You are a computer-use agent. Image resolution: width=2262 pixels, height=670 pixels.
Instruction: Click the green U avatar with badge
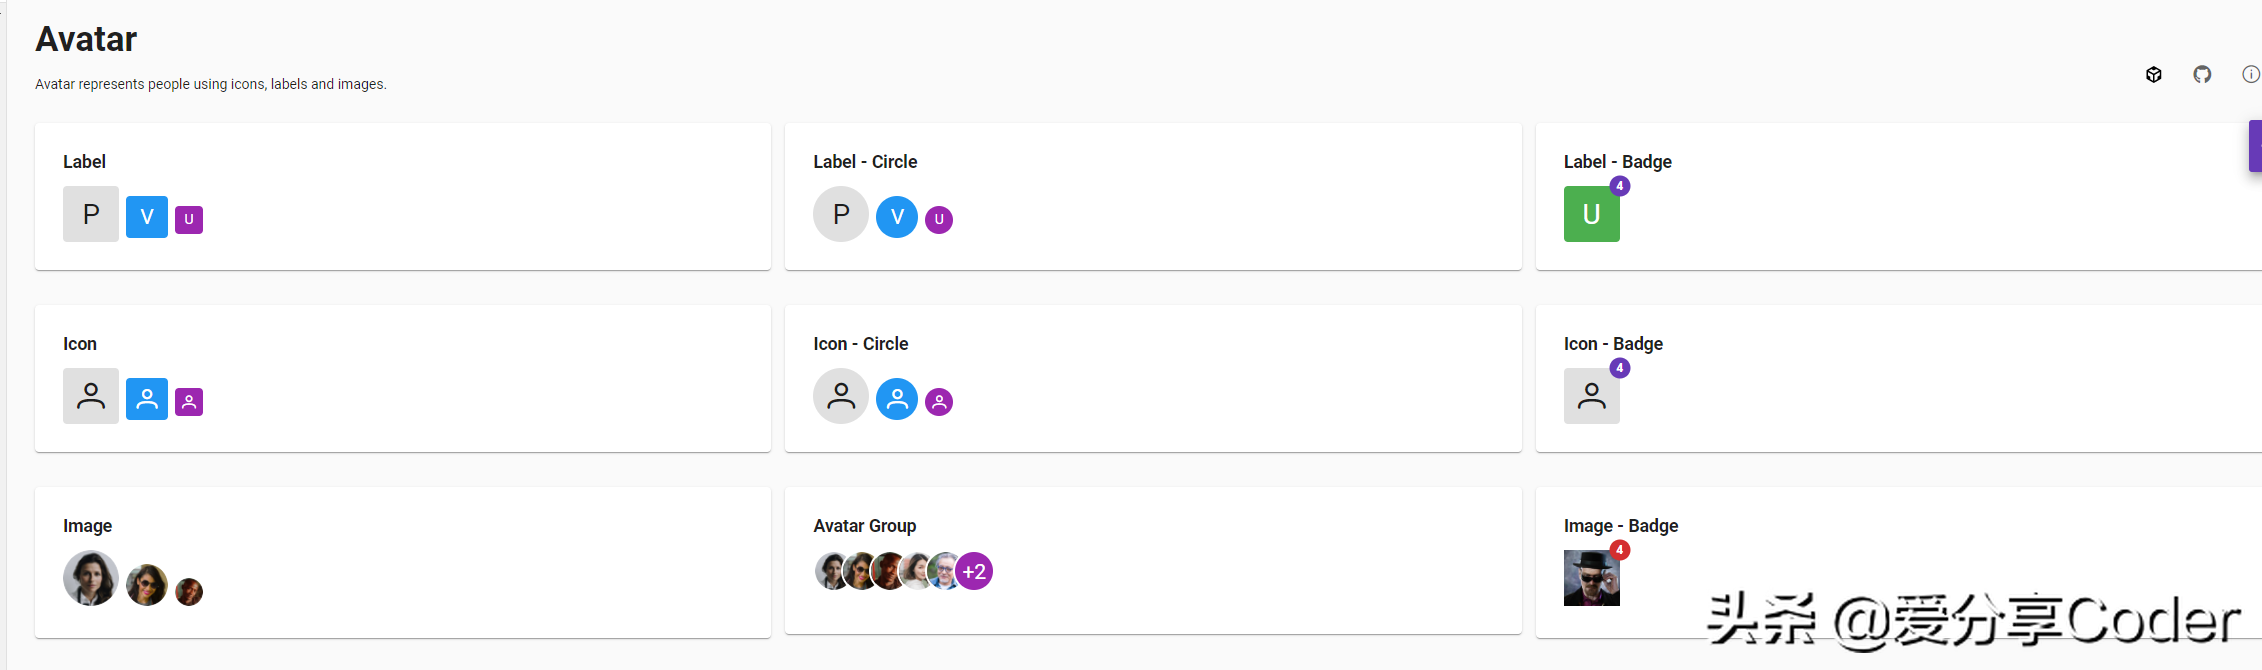[x=1592, y=214]
